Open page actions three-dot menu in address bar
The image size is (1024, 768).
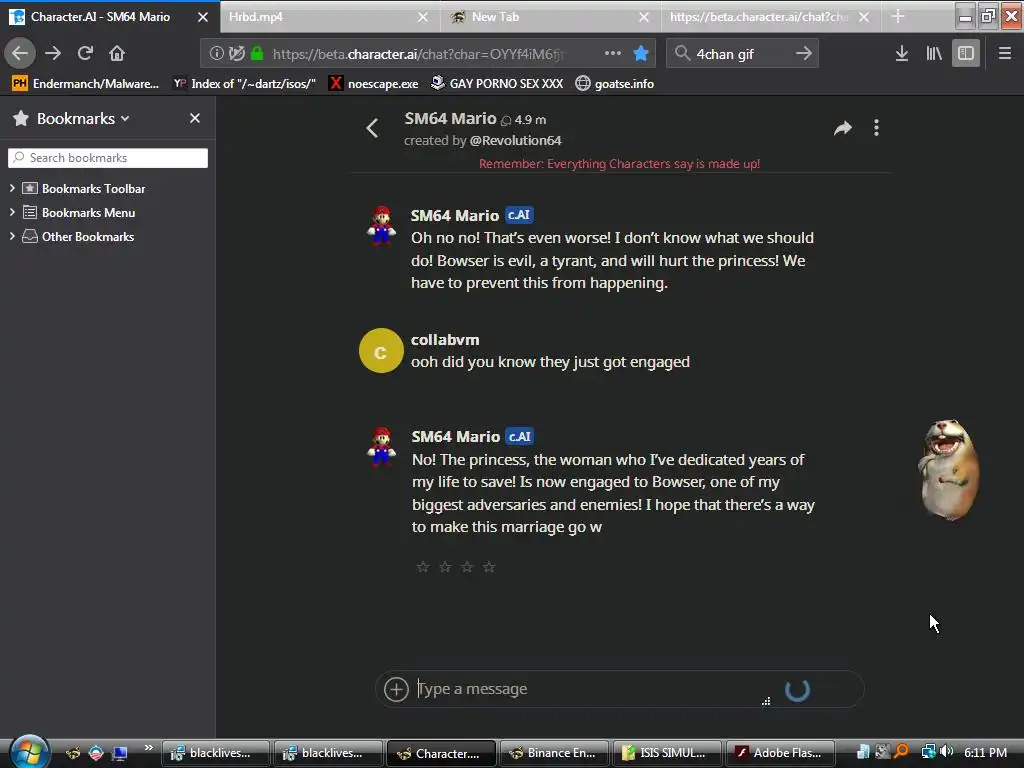613,53
